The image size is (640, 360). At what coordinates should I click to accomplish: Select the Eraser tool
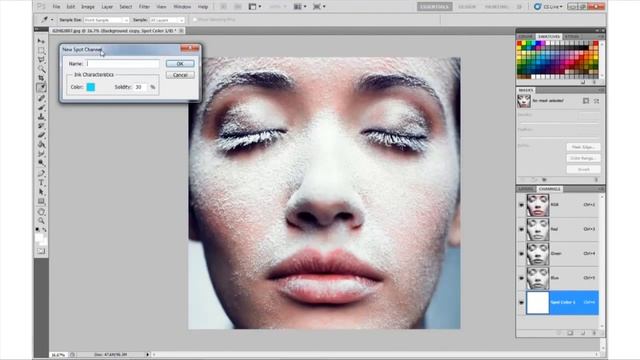pos(41,135)
